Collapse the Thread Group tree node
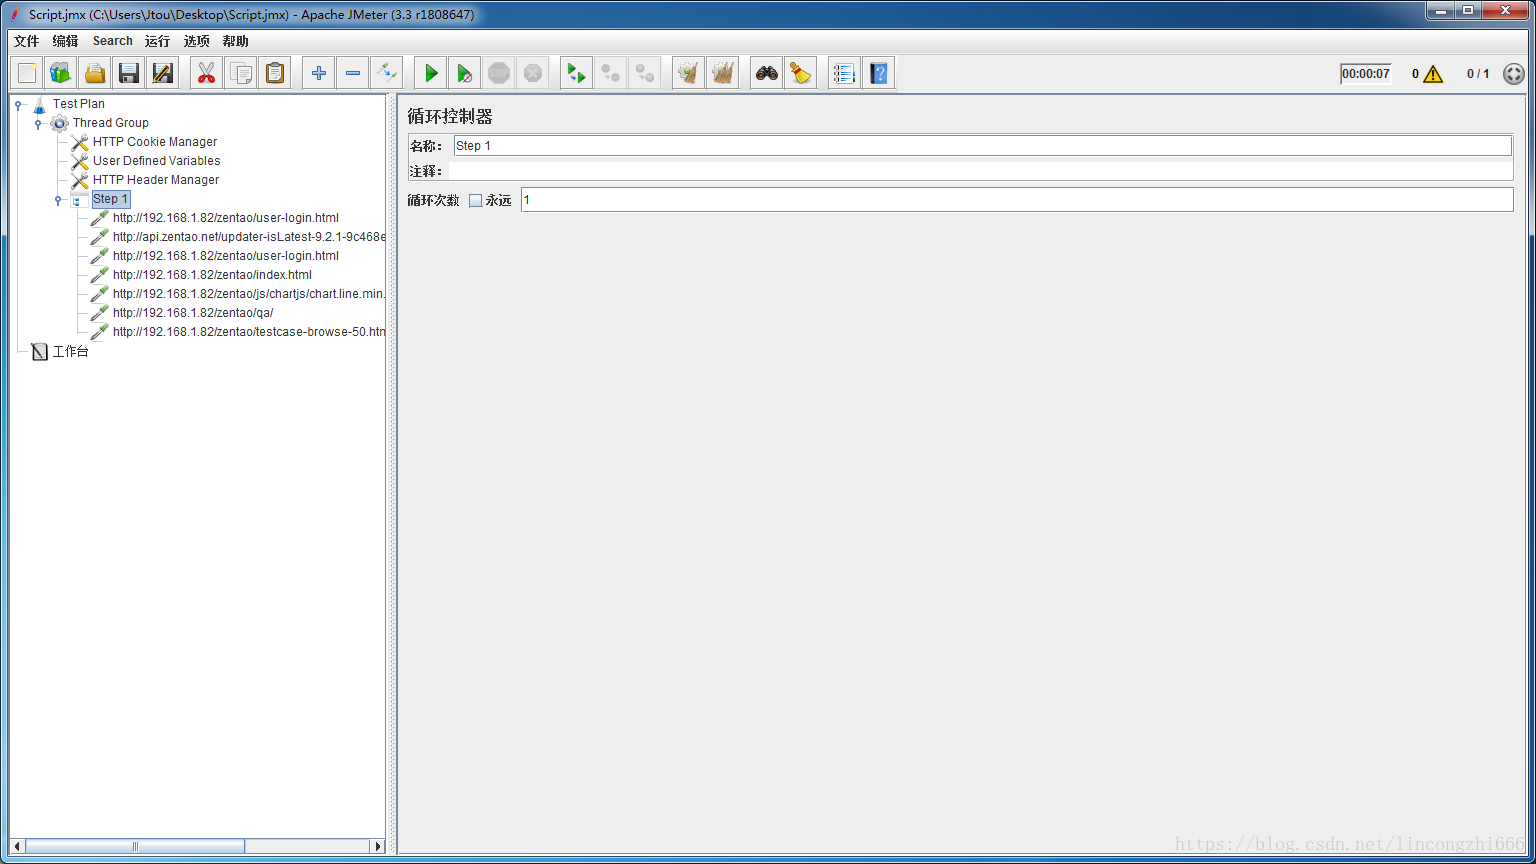The width and height of the screenshot is (1536, 864). click(38, 123)
